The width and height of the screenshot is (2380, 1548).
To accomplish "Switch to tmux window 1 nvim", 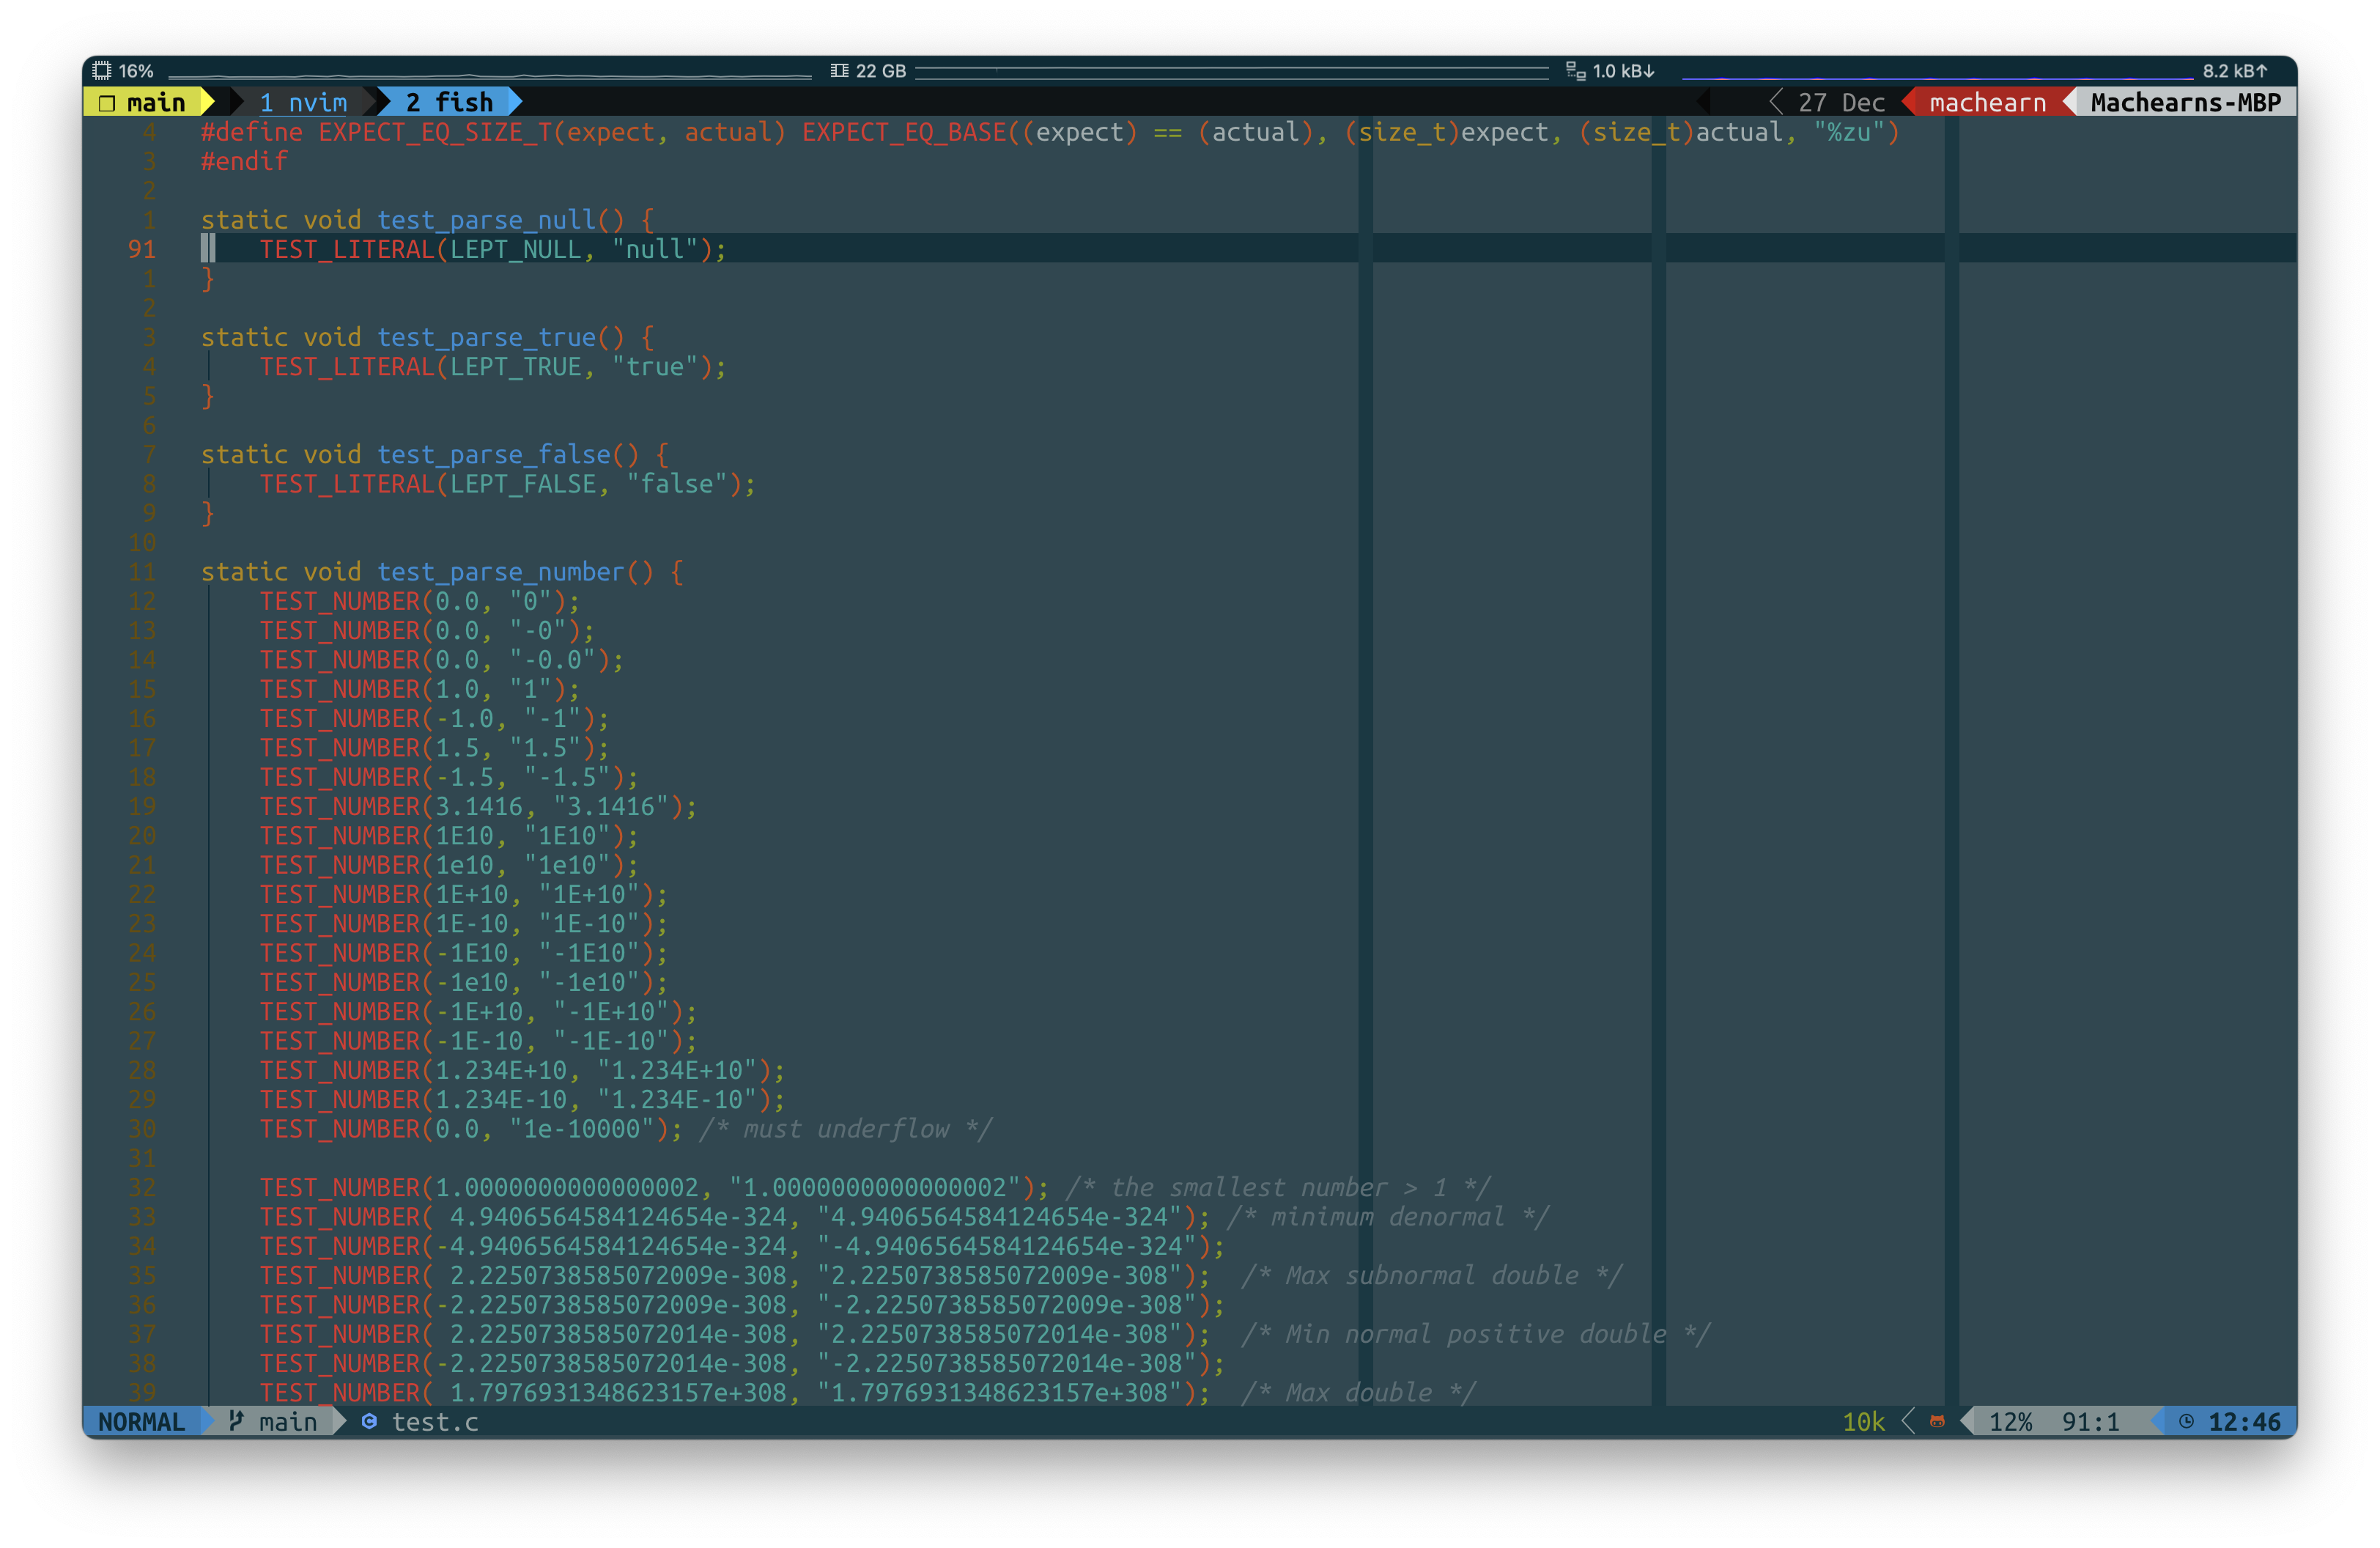I will (303, 102).
